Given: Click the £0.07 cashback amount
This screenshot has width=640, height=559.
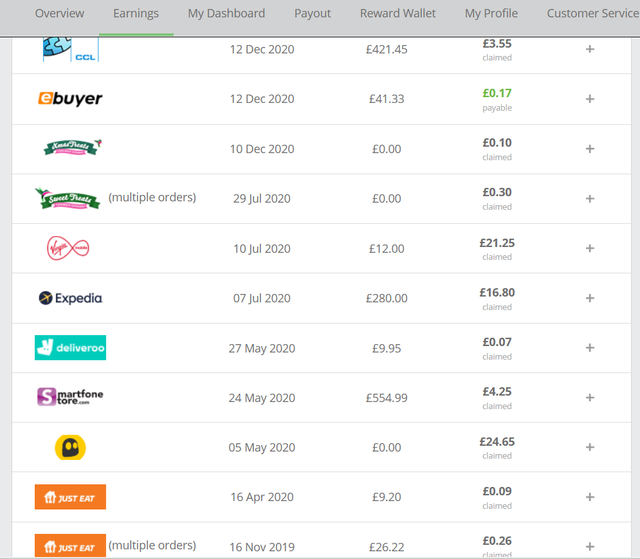Looking at the screenshot, I should click(497, 342).
